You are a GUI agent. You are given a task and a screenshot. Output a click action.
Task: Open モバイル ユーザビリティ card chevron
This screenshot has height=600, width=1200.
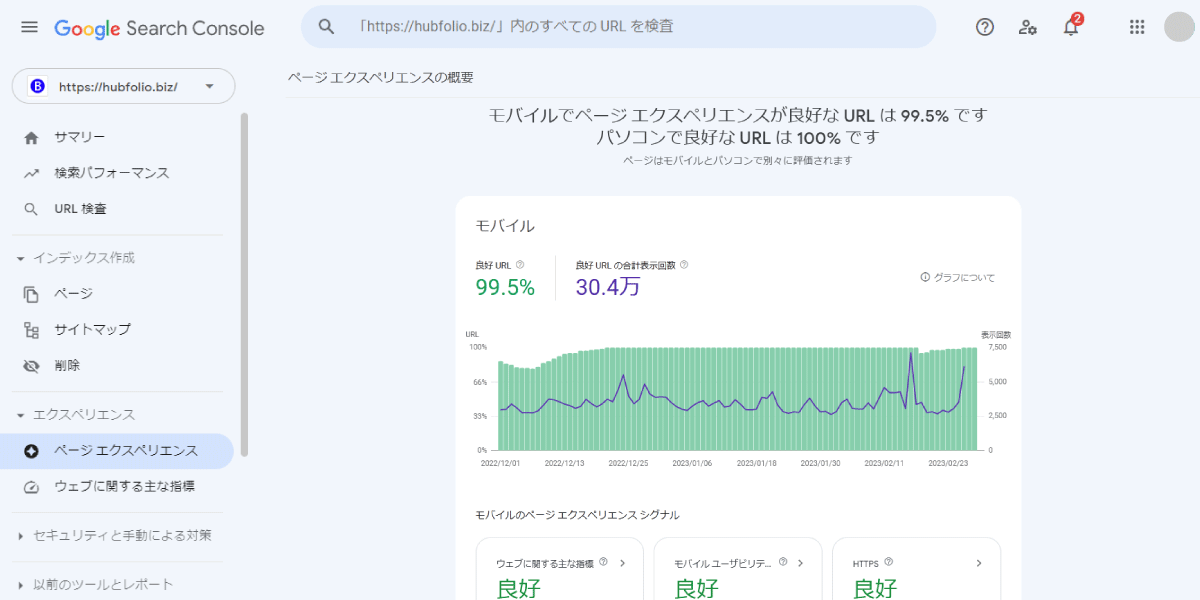pyautogui.click(x=801, y=563)
